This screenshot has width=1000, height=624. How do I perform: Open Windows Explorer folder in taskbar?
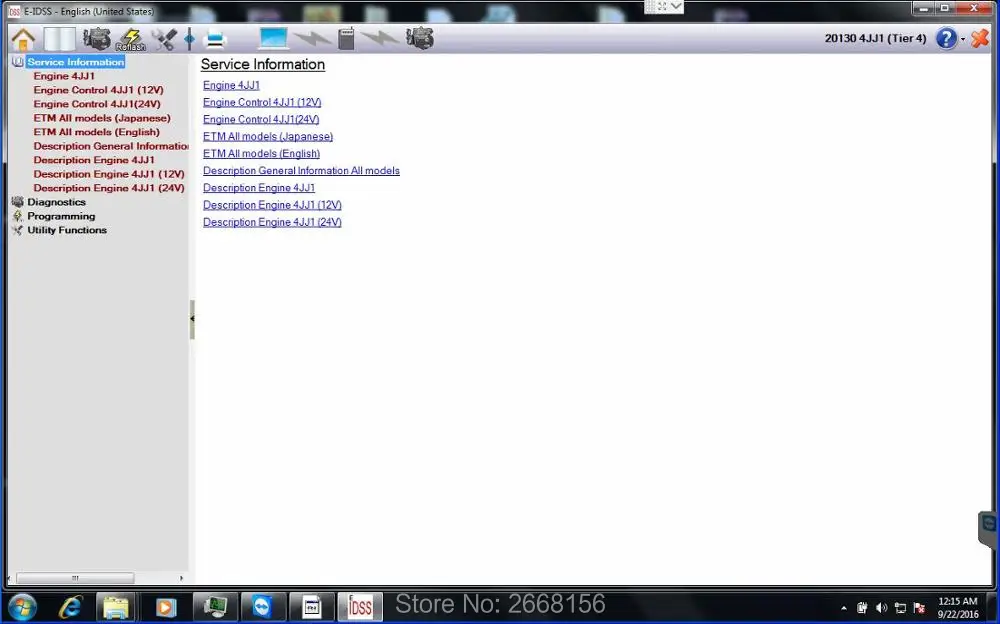116,607
